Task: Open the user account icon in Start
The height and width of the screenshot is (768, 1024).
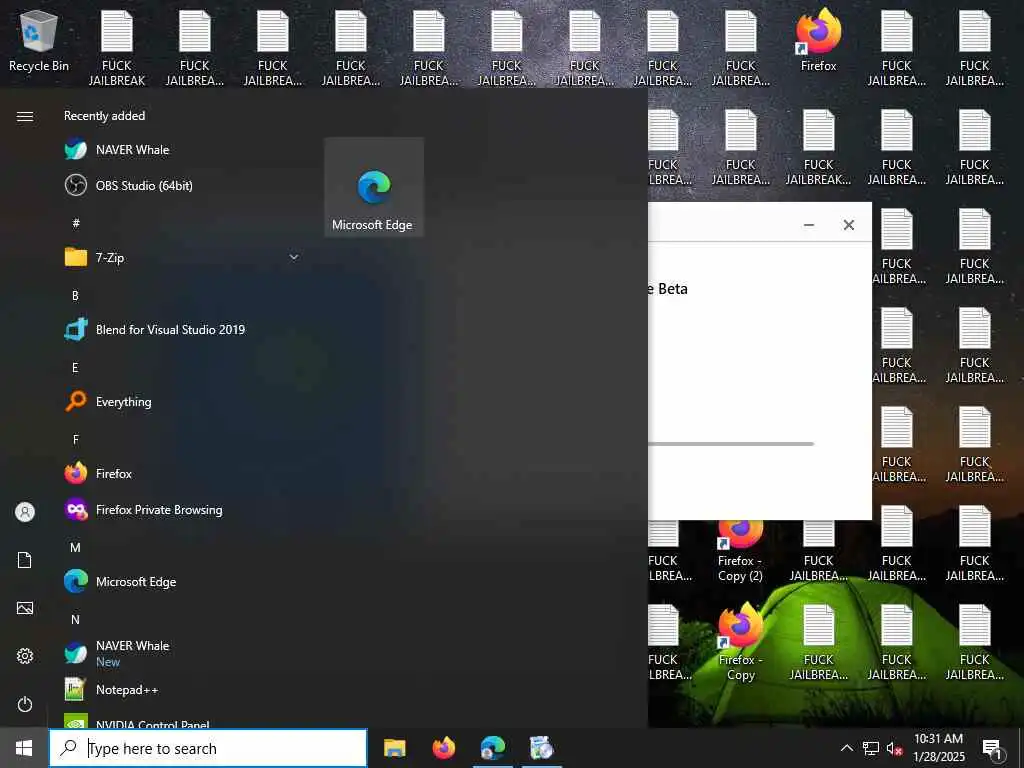Action: [x=25, y=512]
